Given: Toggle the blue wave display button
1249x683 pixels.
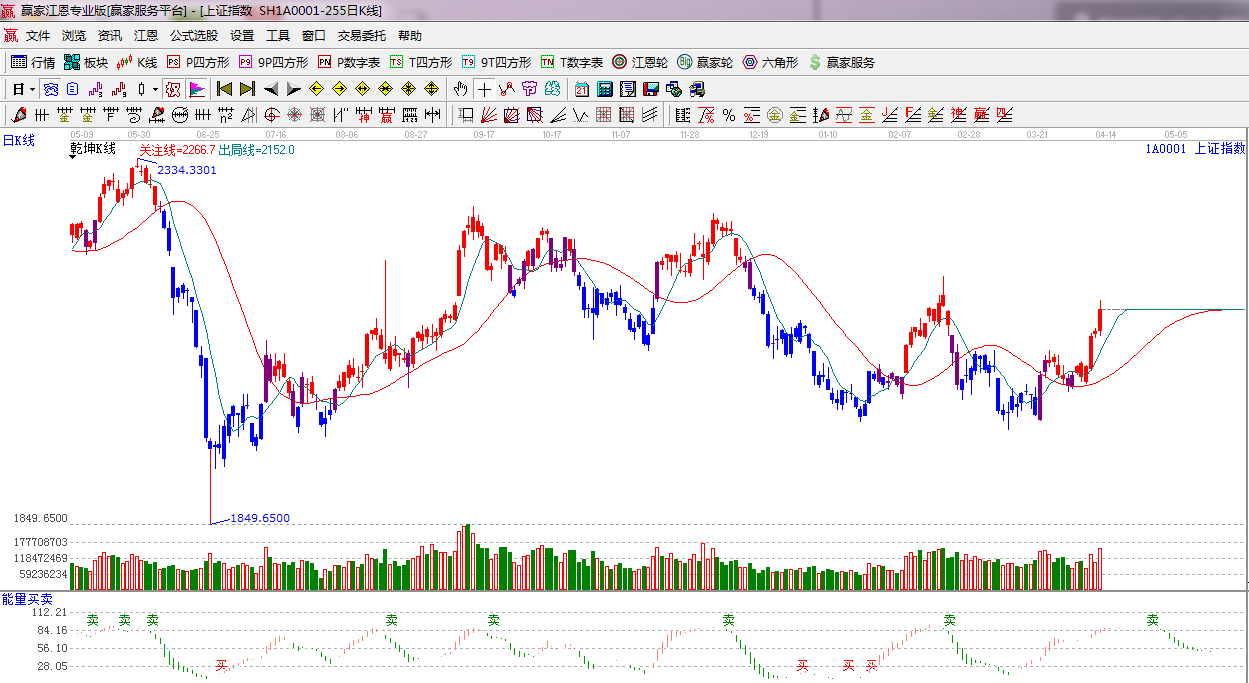Looking at the screenshot, I should point(50,89).
